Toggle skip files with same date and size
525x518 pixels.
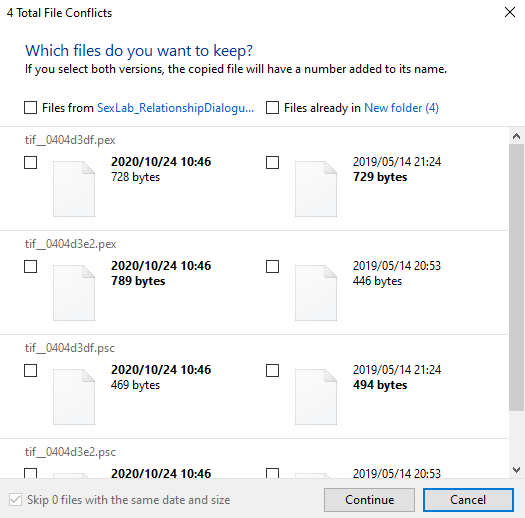coord(15,500)
